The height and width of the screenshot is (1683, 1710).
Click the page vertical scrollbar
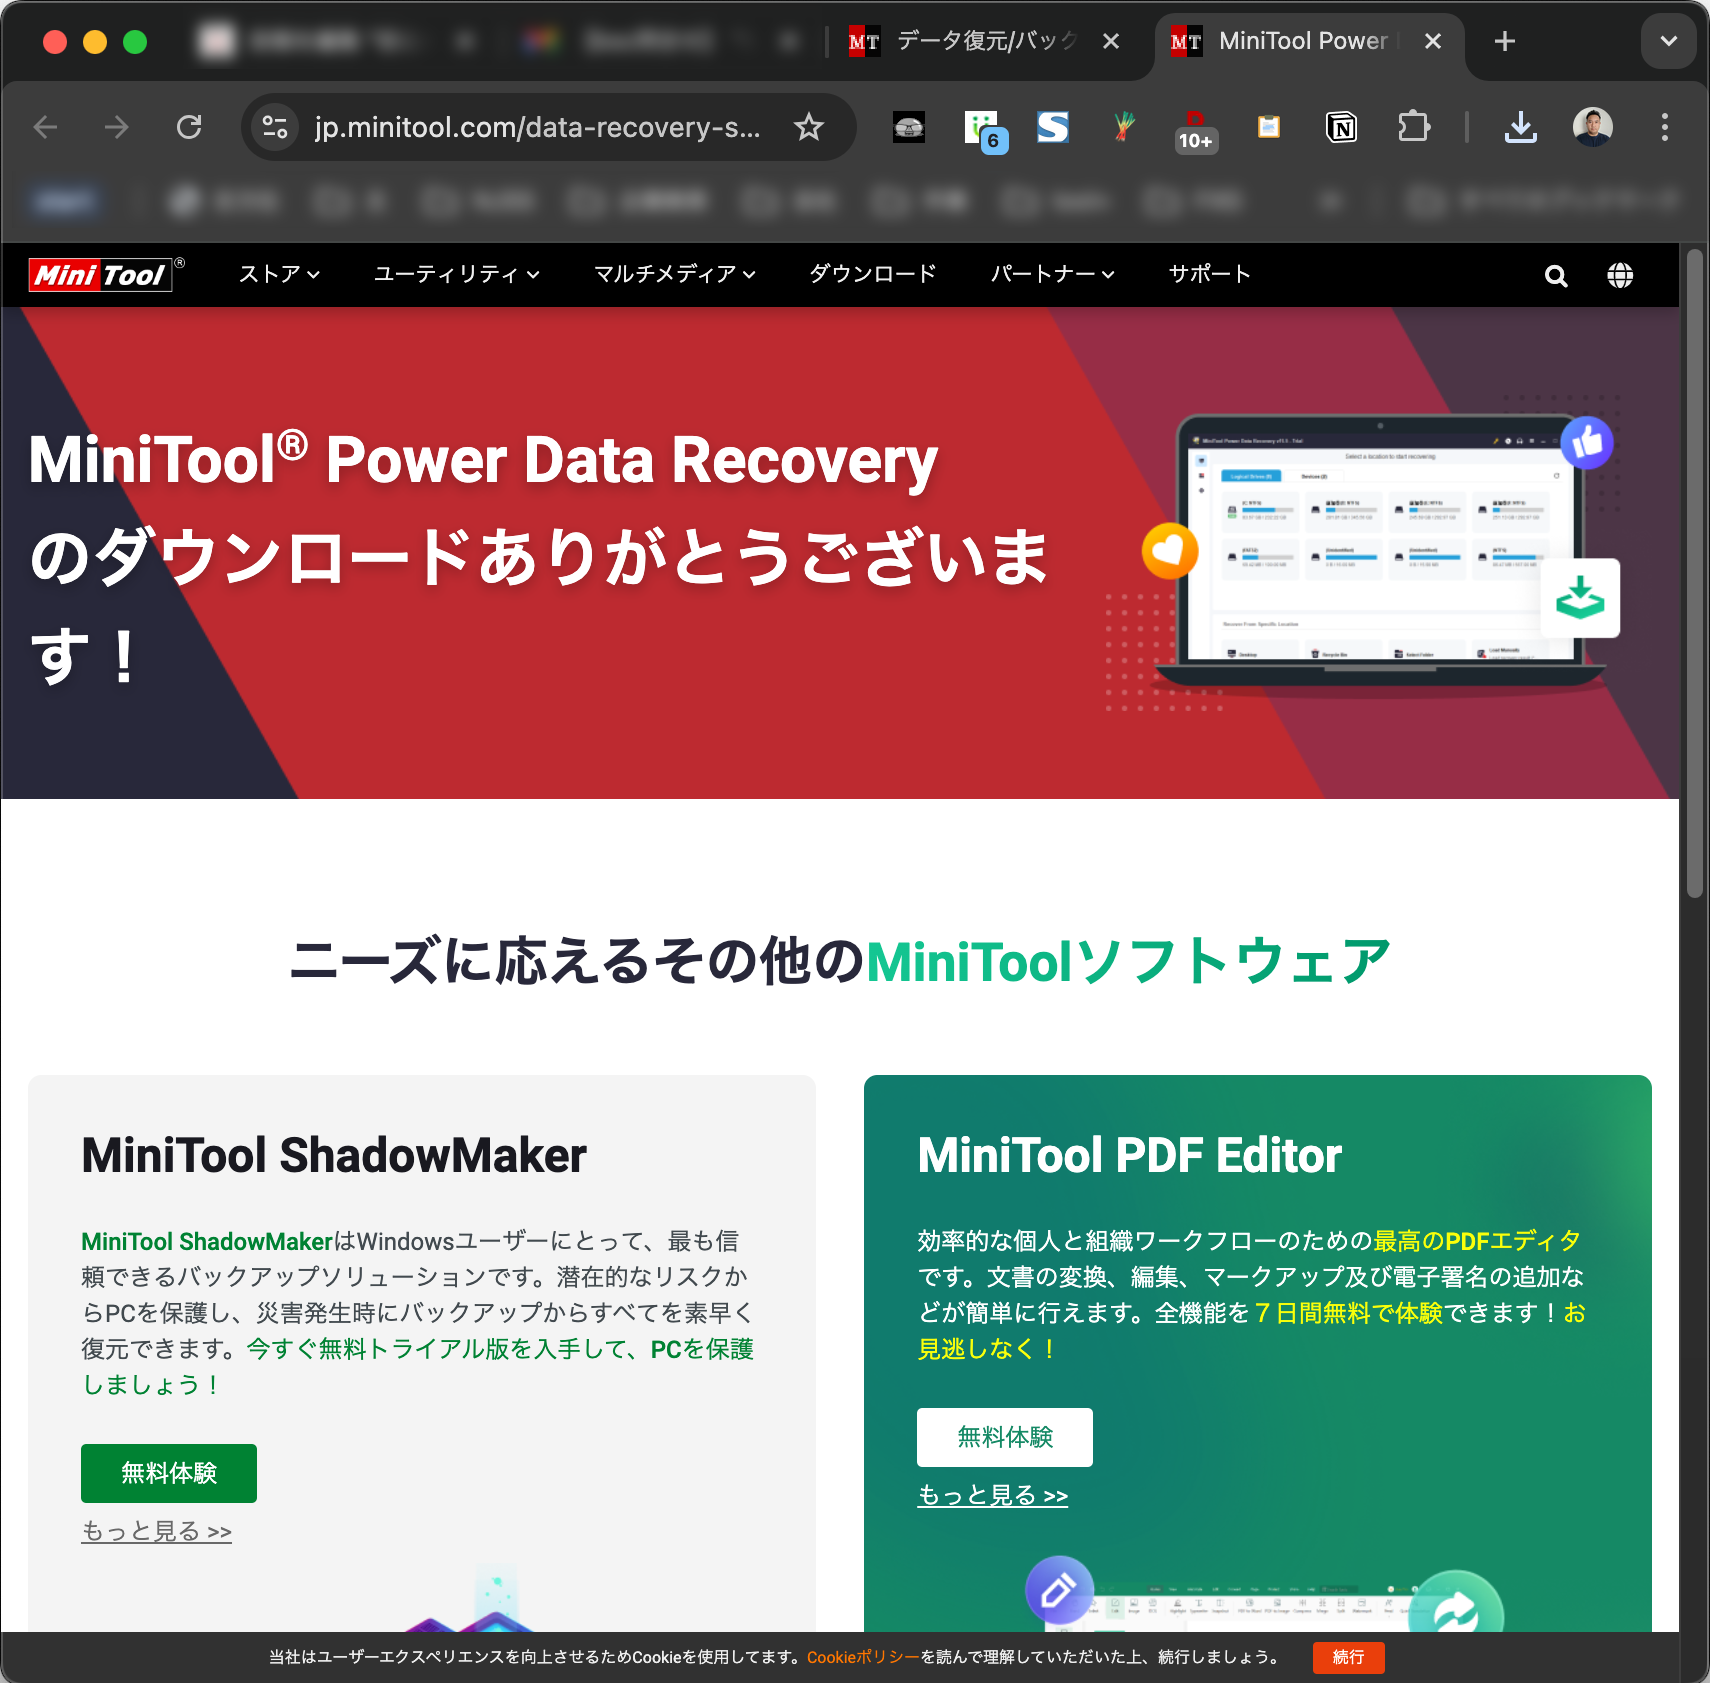[x=1694, y=575]
